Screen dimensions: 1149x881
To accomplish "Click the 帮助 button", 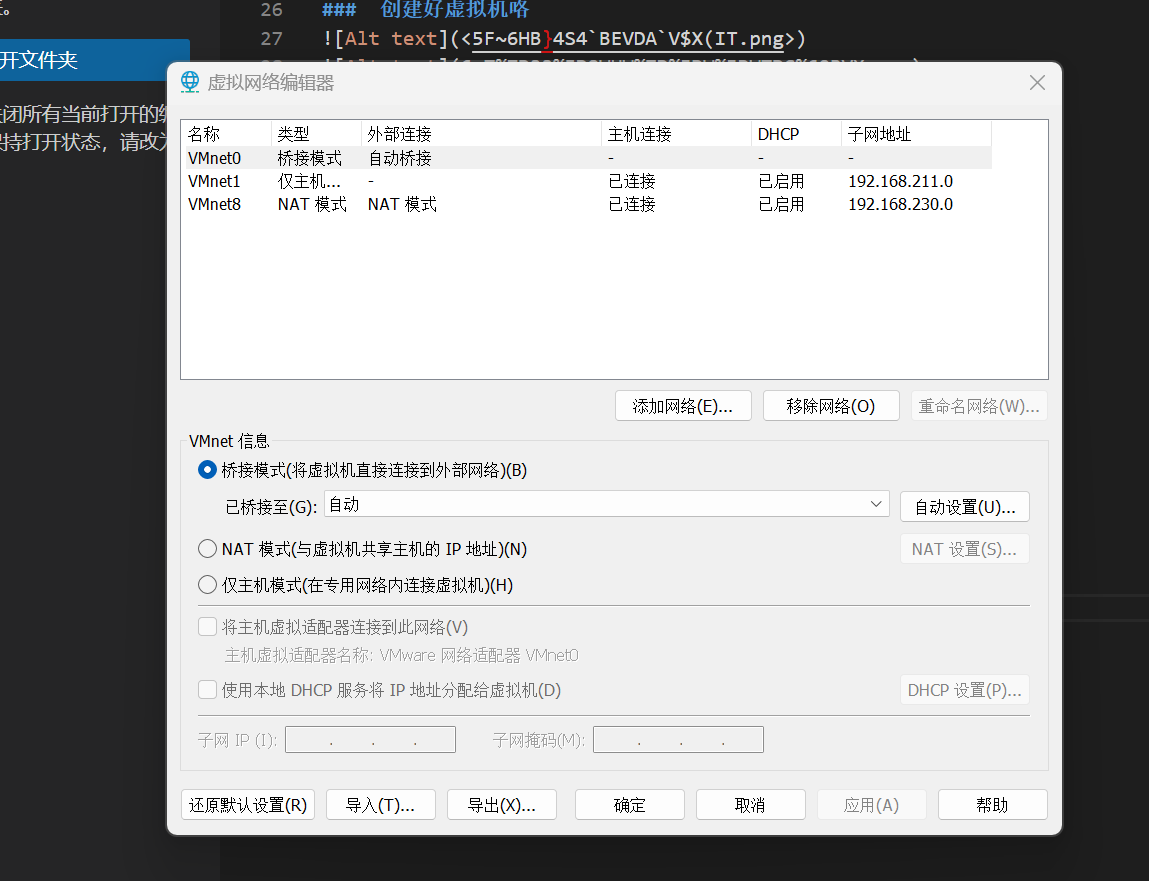I will pyautogui.click(x=992, y=805).
